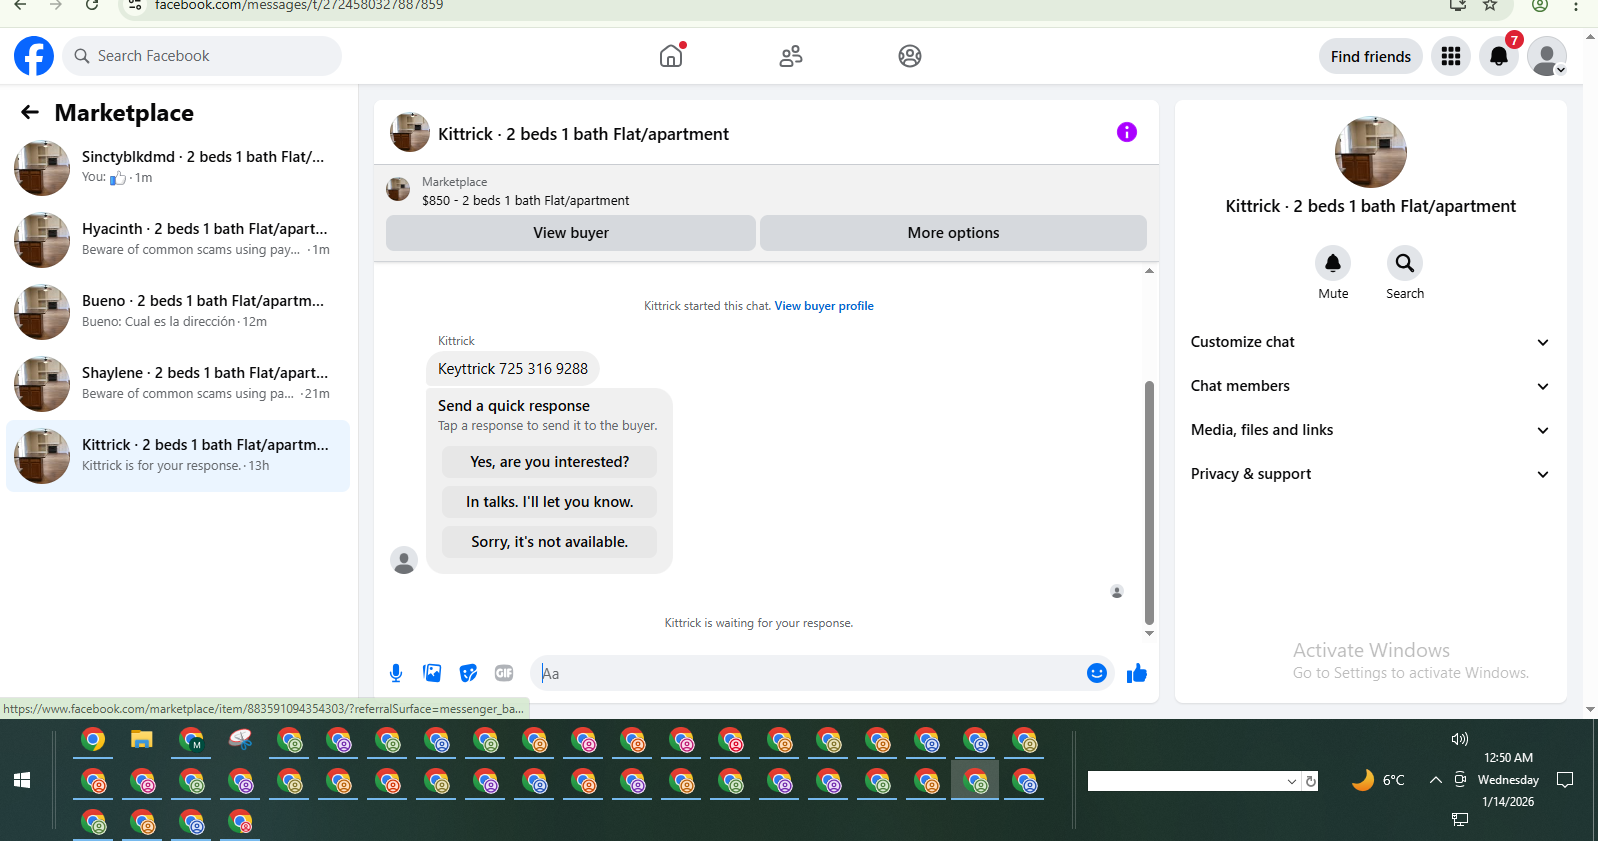Open Hyacinth conversation
The image size is (1598, 841).
[x=178, y=240]
